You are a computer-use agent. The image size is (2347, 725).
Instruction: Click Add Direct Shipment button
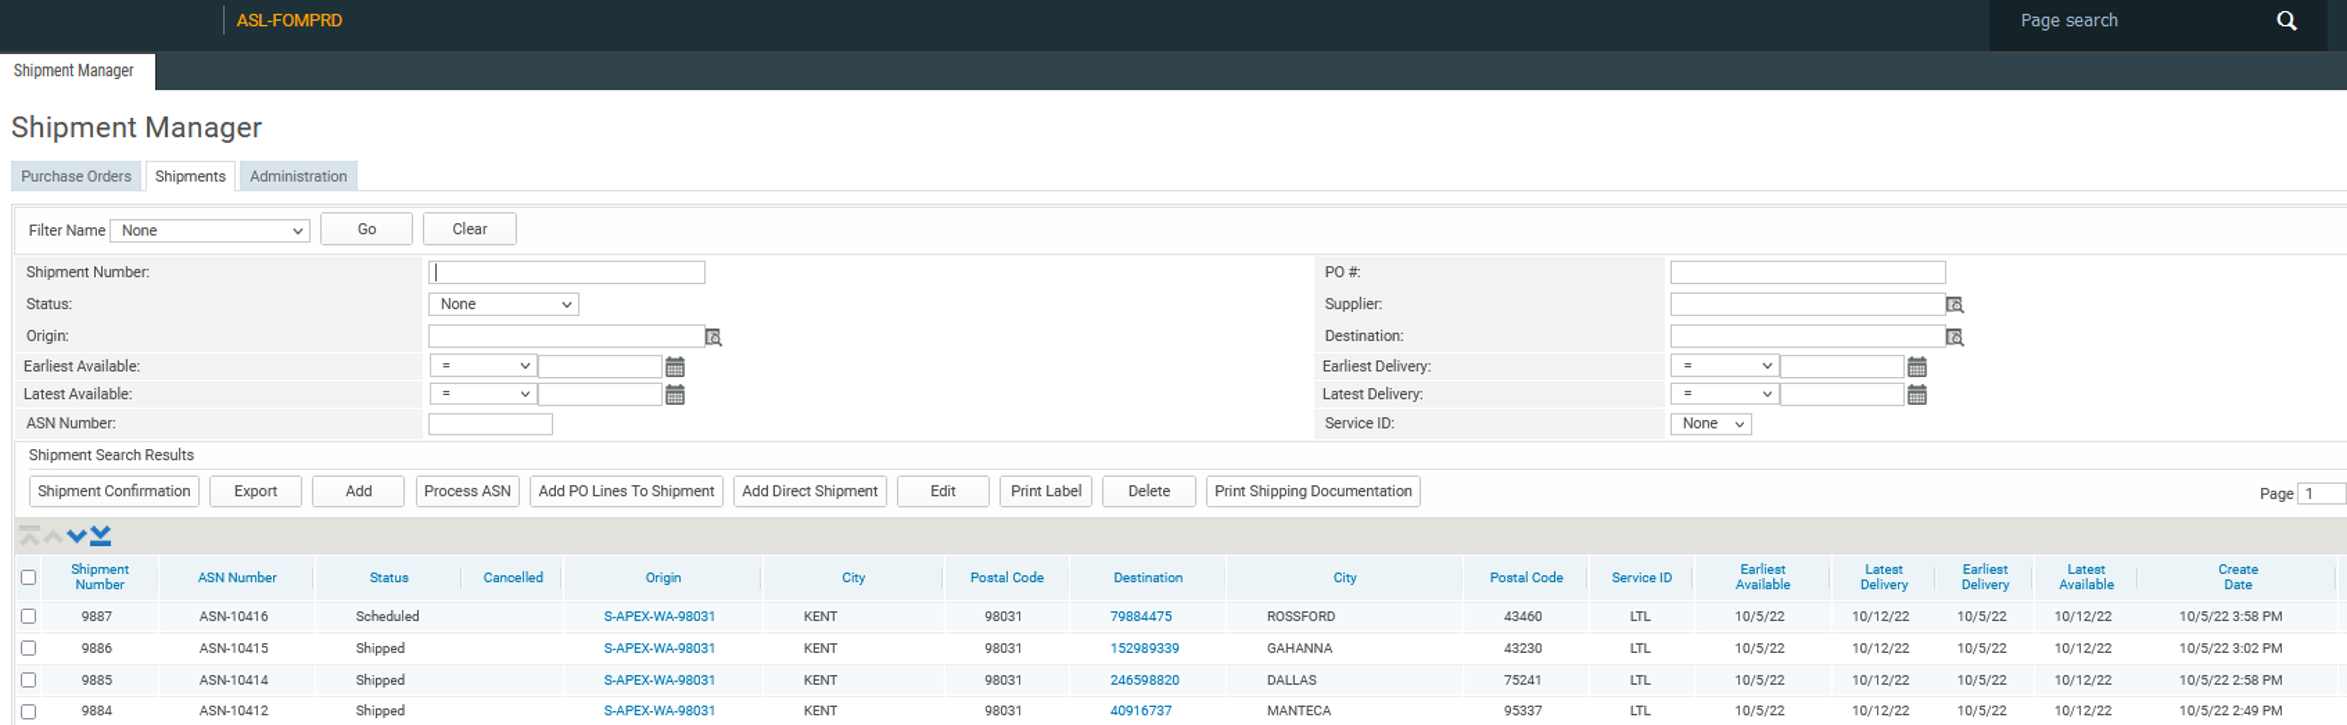click(810, 491)
